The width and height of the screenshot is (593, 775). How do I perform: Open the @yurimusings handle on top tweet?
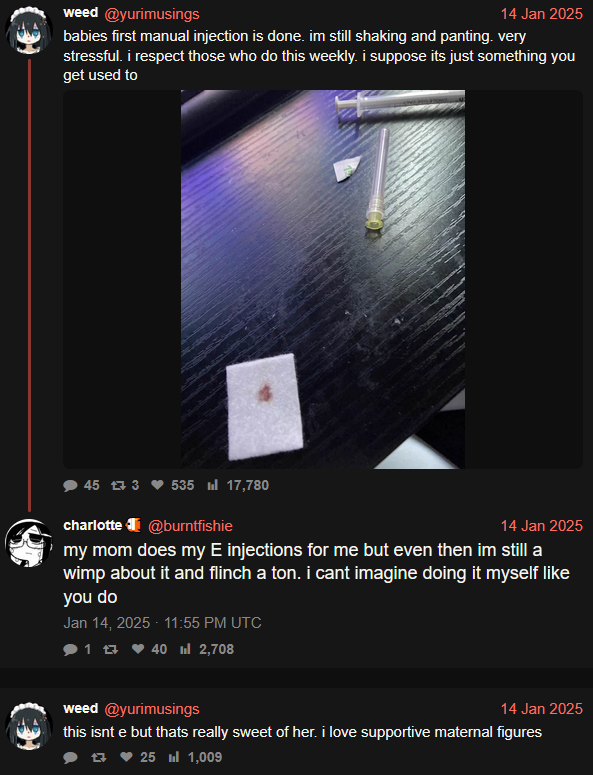point(152,14)
